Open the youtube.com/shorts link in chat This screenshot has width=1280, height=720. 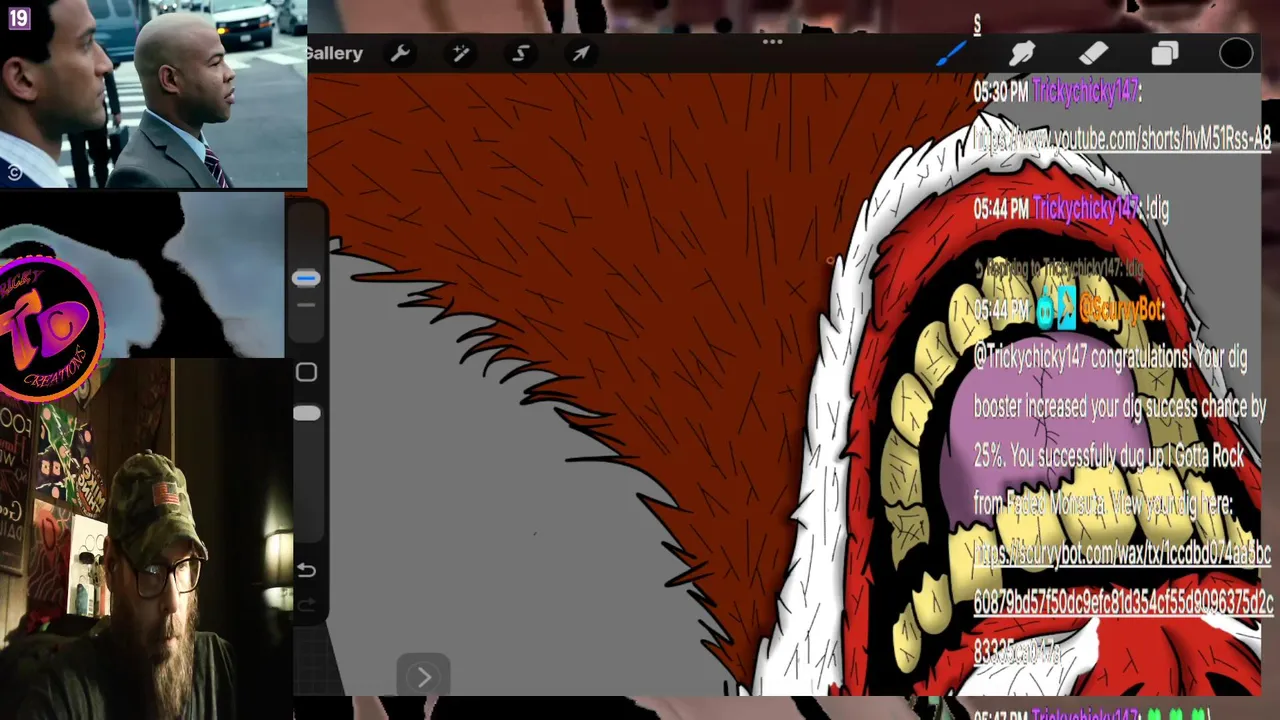1122,140
